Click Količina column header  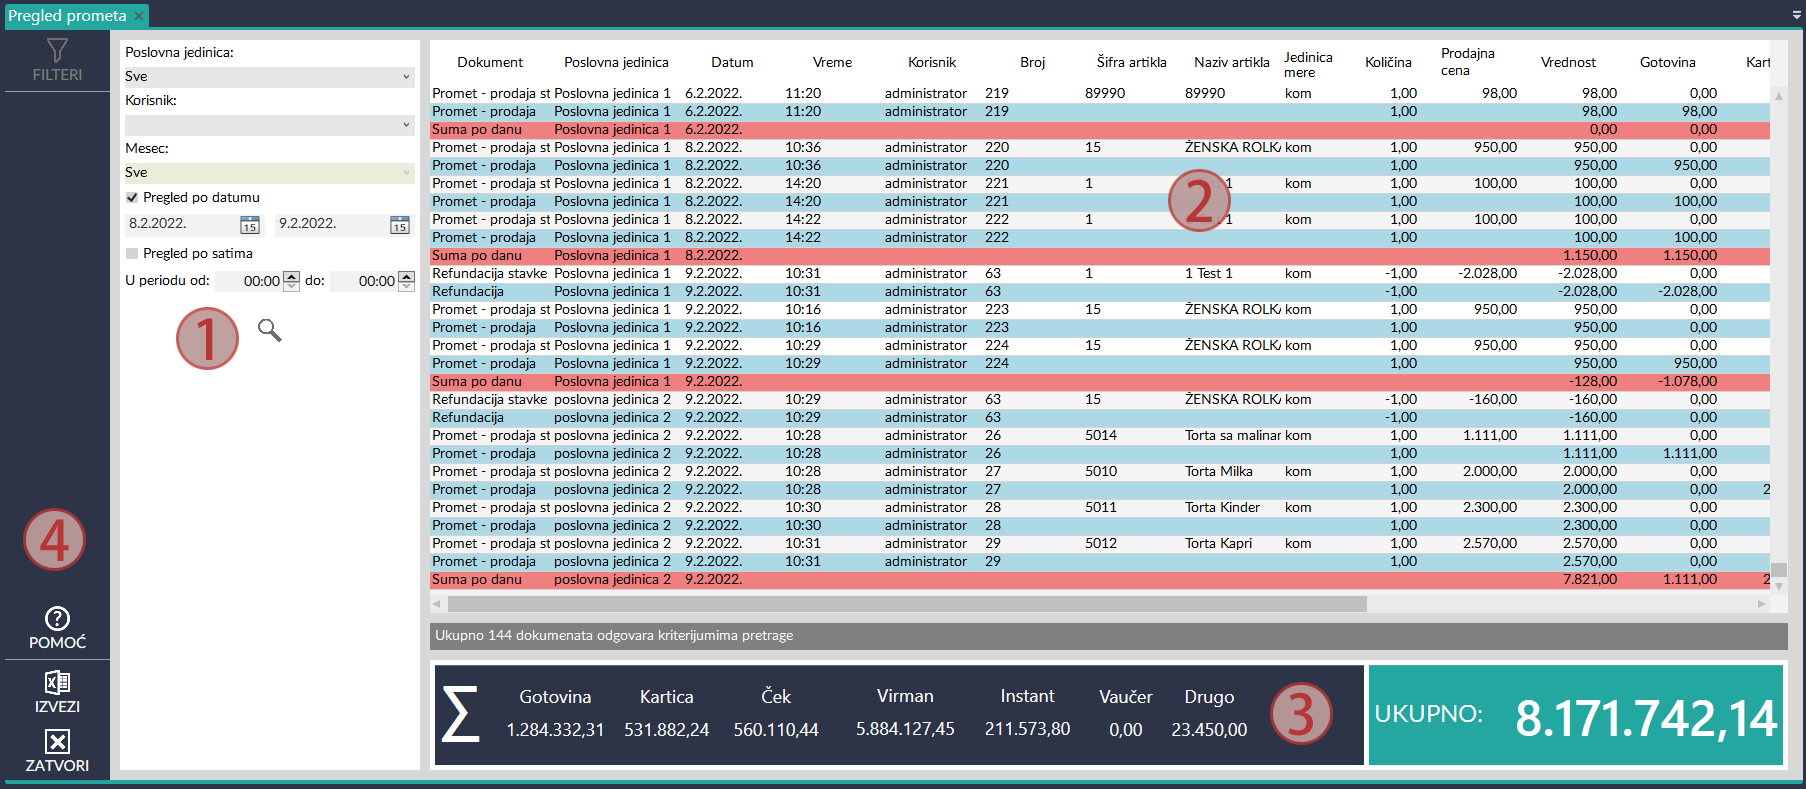pyautogui.click(x=1388, y=62)
